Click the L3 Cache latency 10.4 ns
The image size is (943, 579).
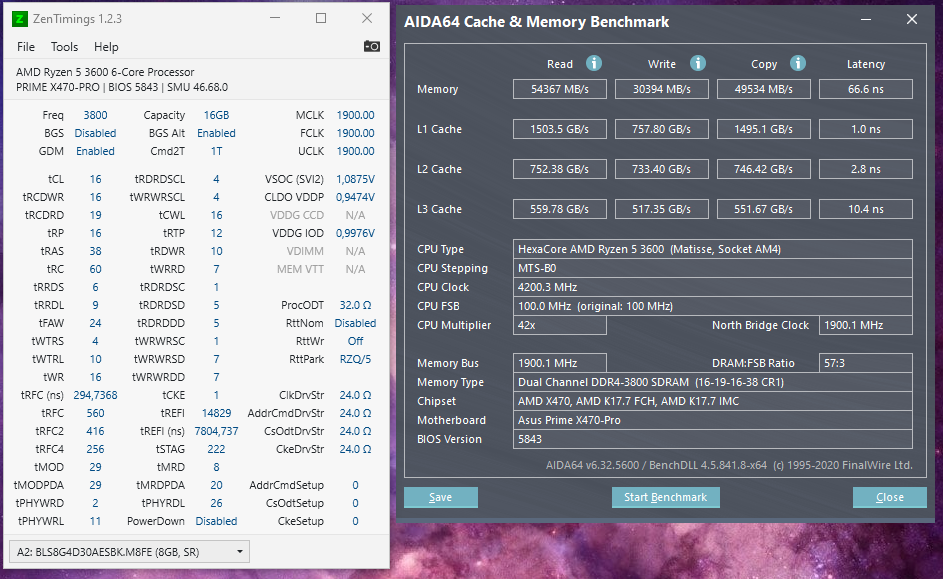coord(866,209)
